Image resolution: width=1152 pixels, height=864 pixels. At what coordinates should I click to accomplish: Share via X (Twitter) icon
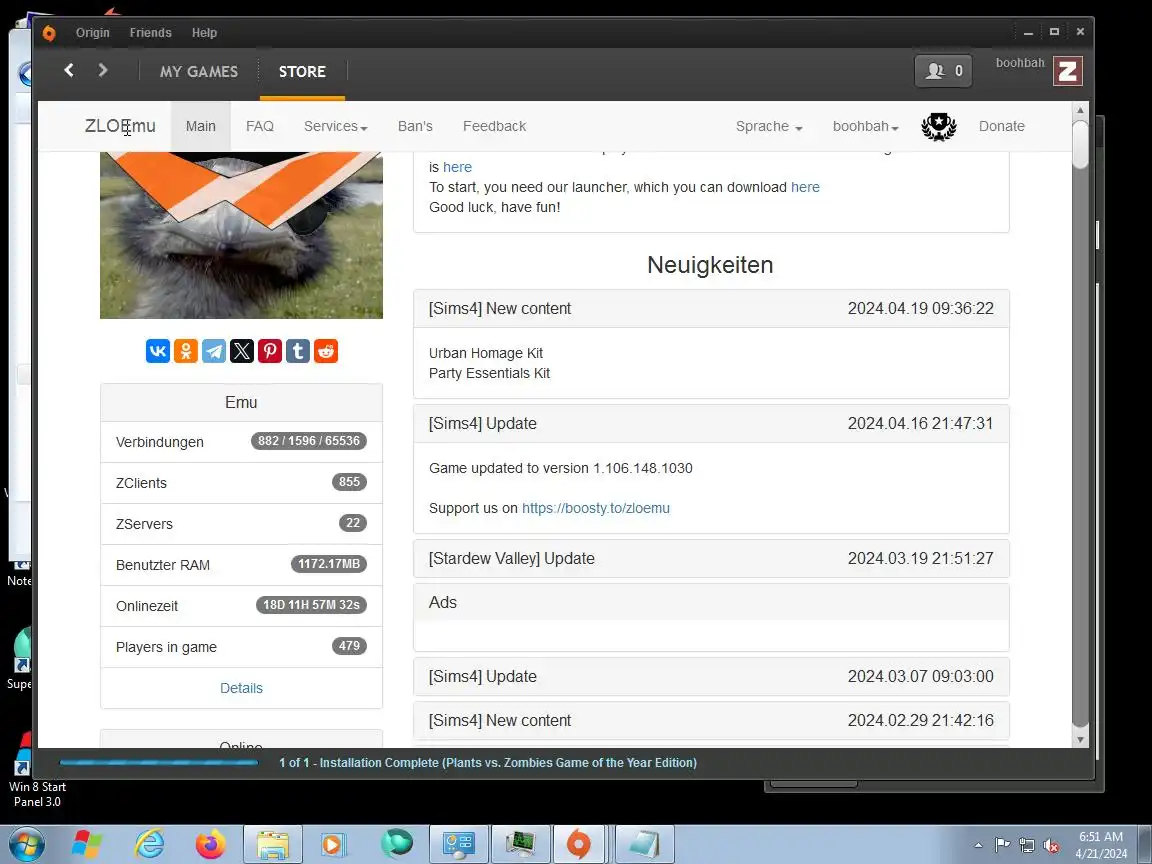click(x=242, y=351)
